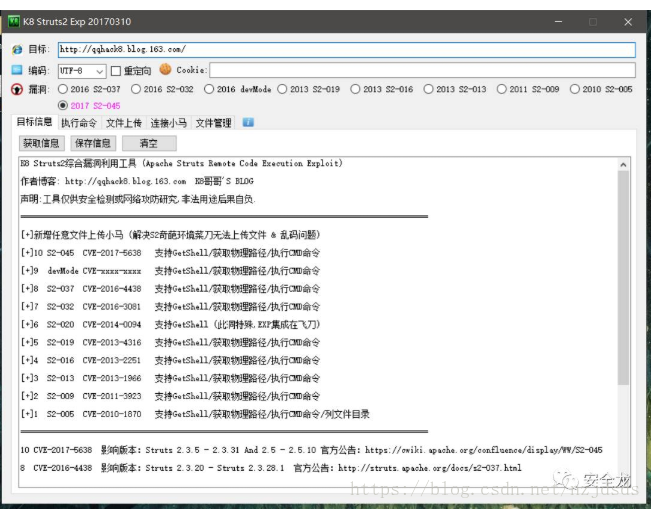Click the S2-009 CVE-2011-3923 line
The height and width of the screenshot is (509, 651).
(x=170, y=396)
